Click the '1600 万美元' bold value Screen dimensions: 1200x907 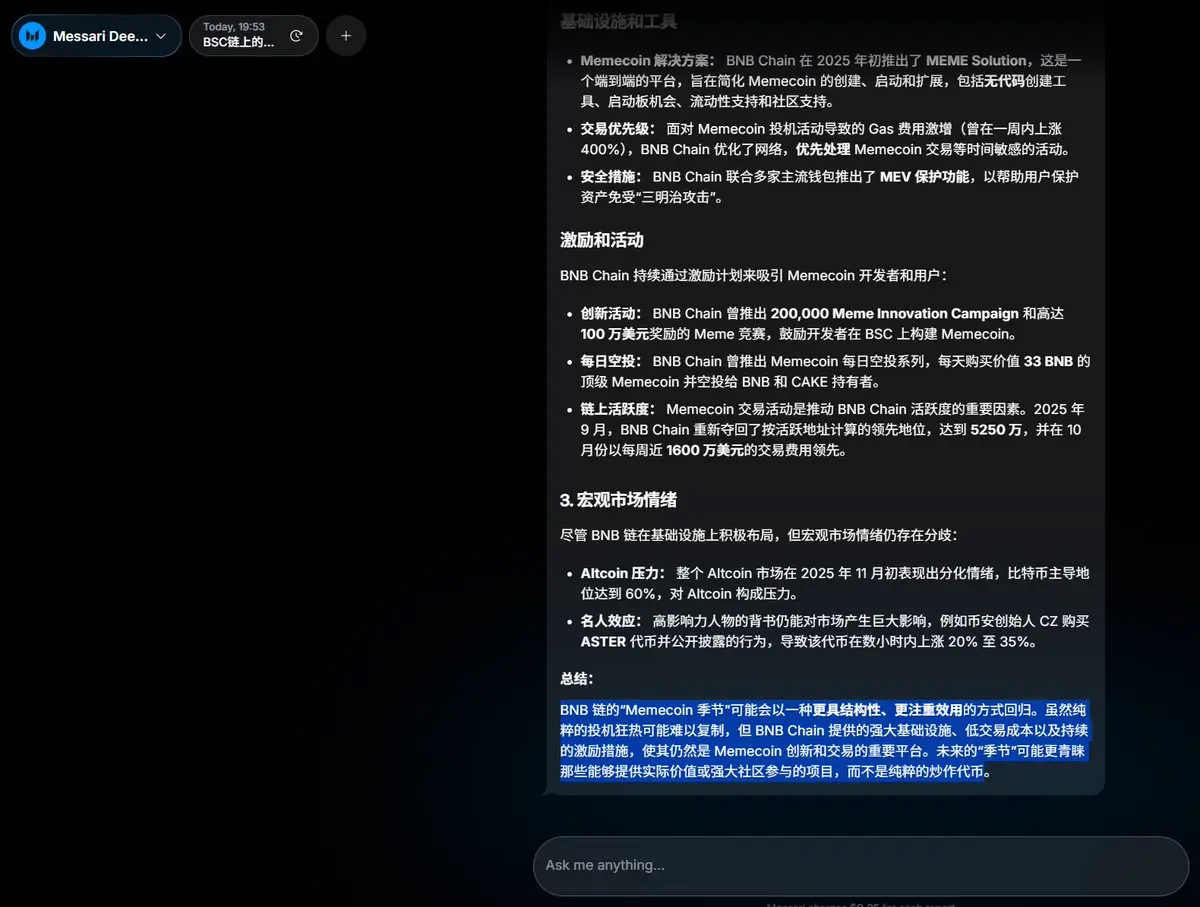pyautogui.click(x=707, y=451)
